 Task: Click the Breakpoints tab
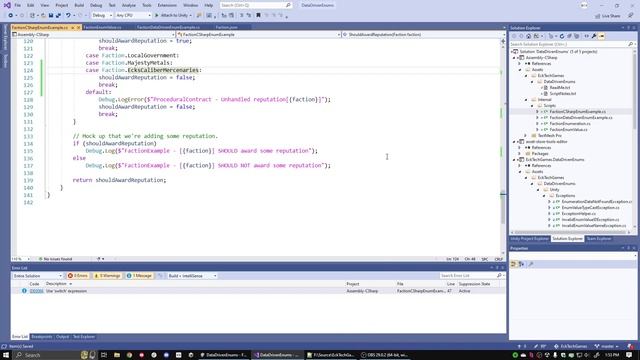(x=42, y=337)
